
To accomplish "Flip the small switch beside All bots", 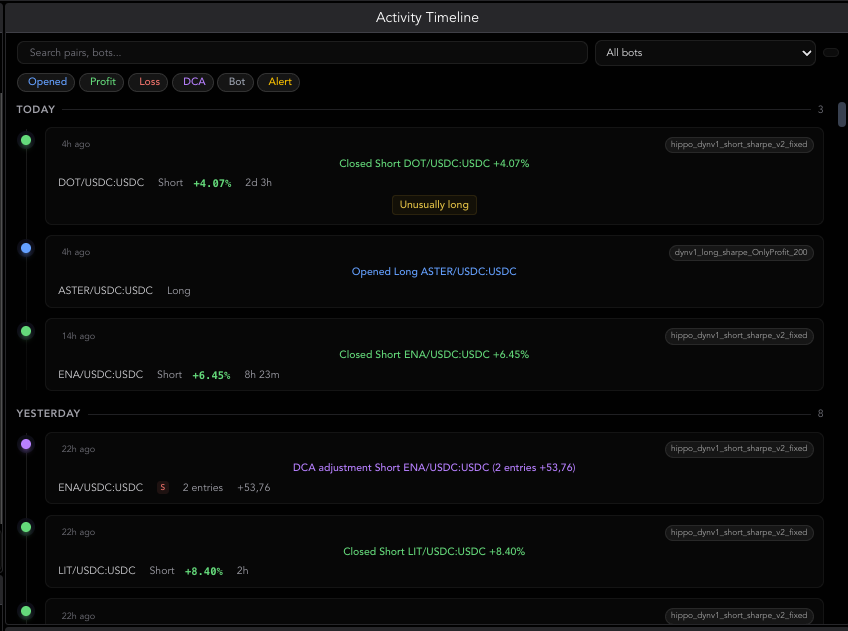I will point(831,52).
